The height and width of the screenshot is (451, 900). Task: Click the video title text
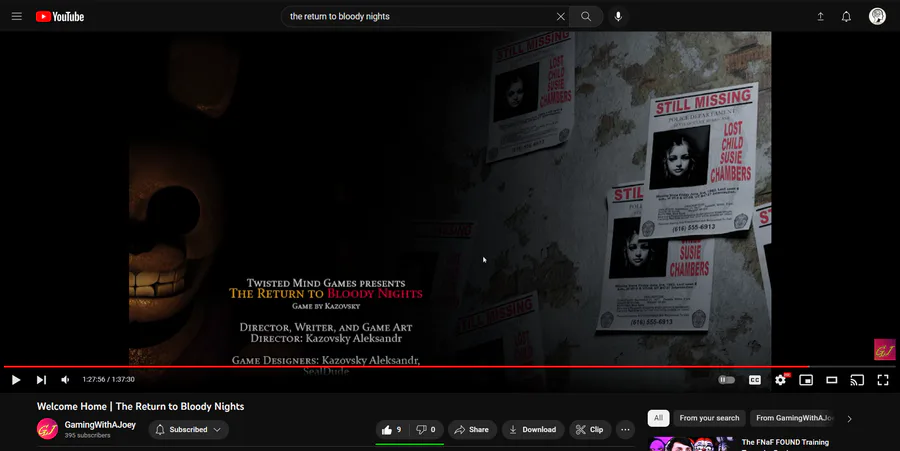point(141,406)
